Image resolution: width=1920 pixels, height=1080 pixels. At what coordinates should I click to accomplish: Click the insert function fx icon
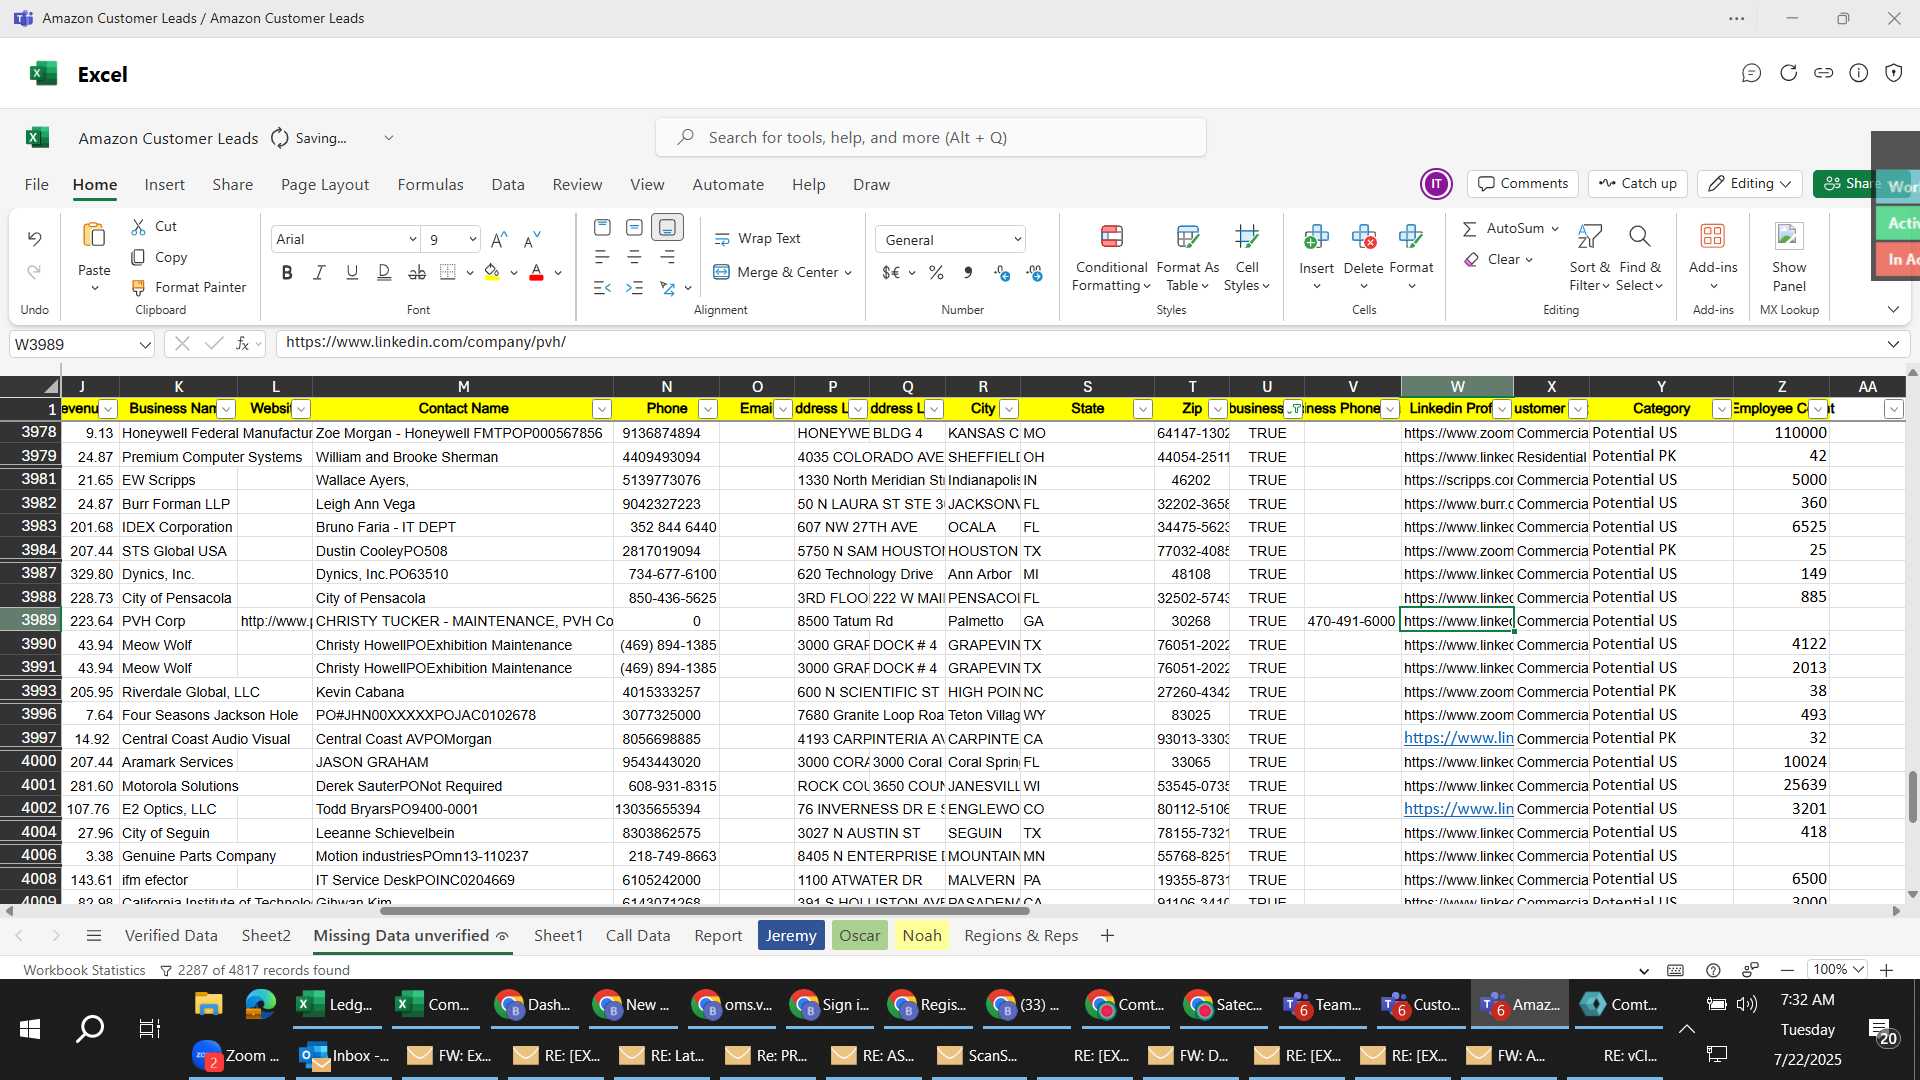[x=242, y=344]
